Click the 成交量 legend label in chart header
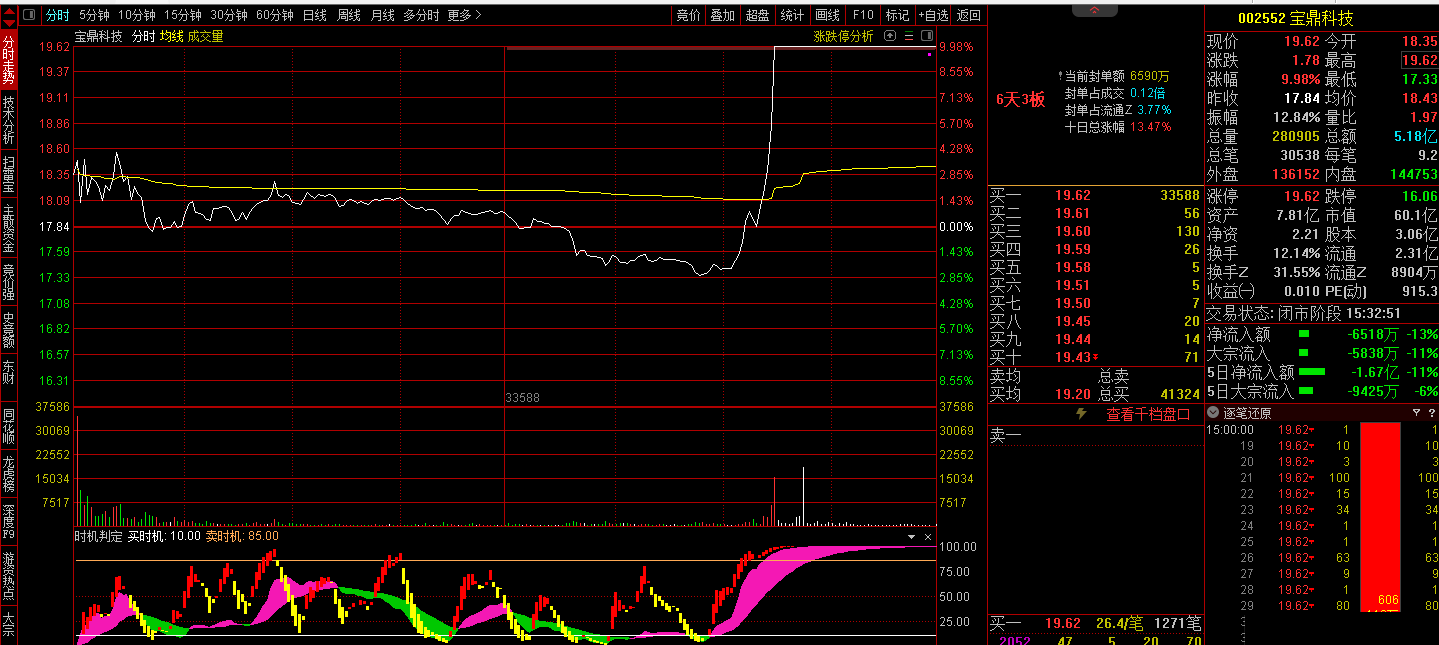The image size is (1439, 645). (205, 36)
